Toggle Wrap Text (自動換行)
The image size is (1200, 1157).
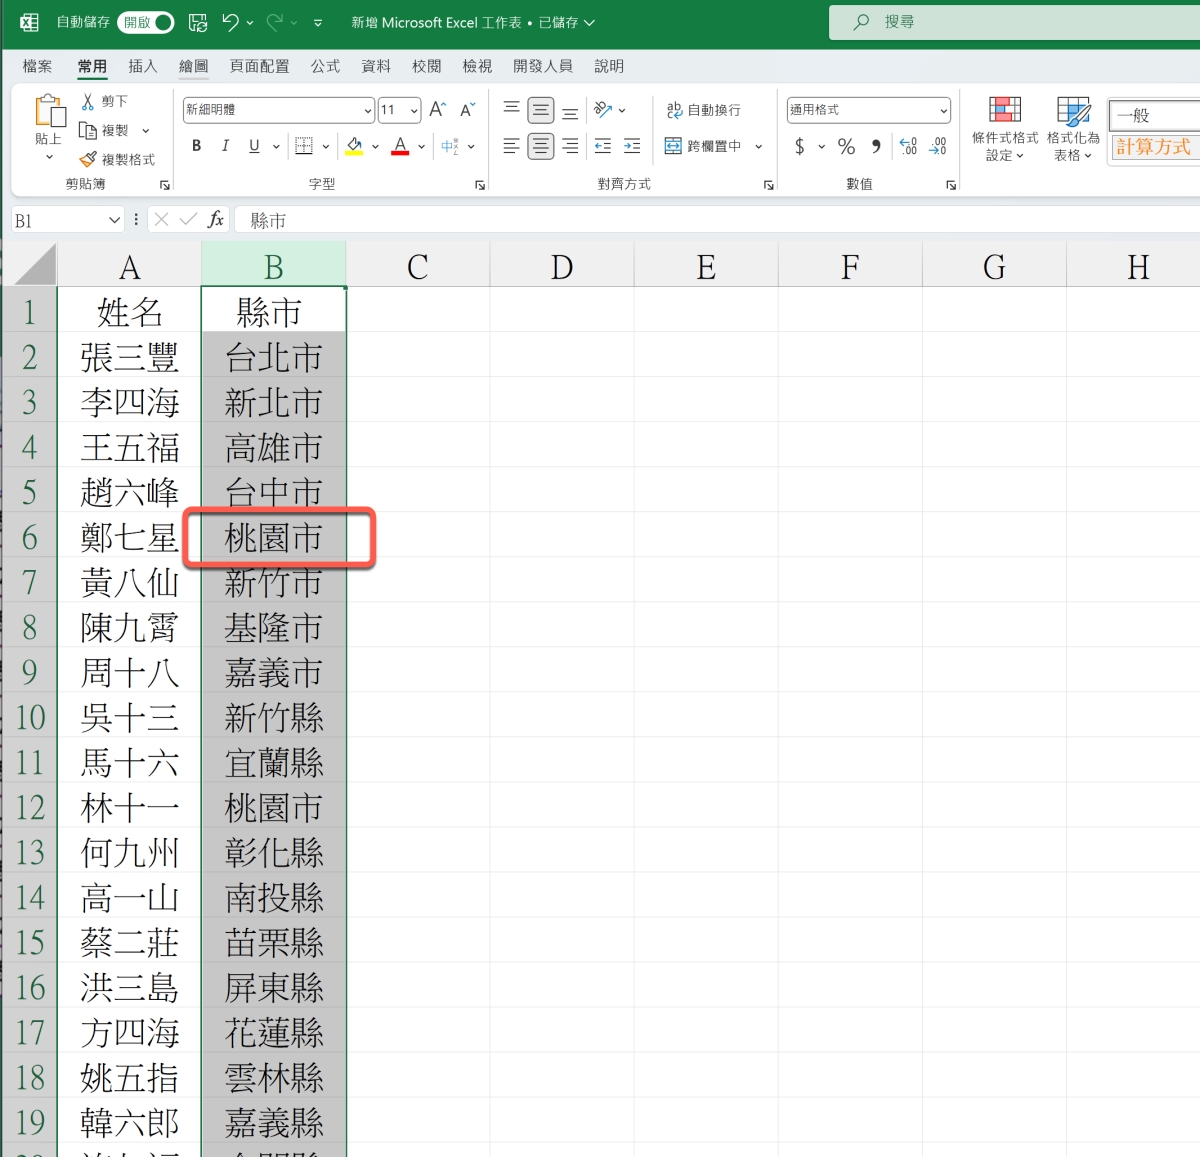pyautogui.click(x=704, y=110)
